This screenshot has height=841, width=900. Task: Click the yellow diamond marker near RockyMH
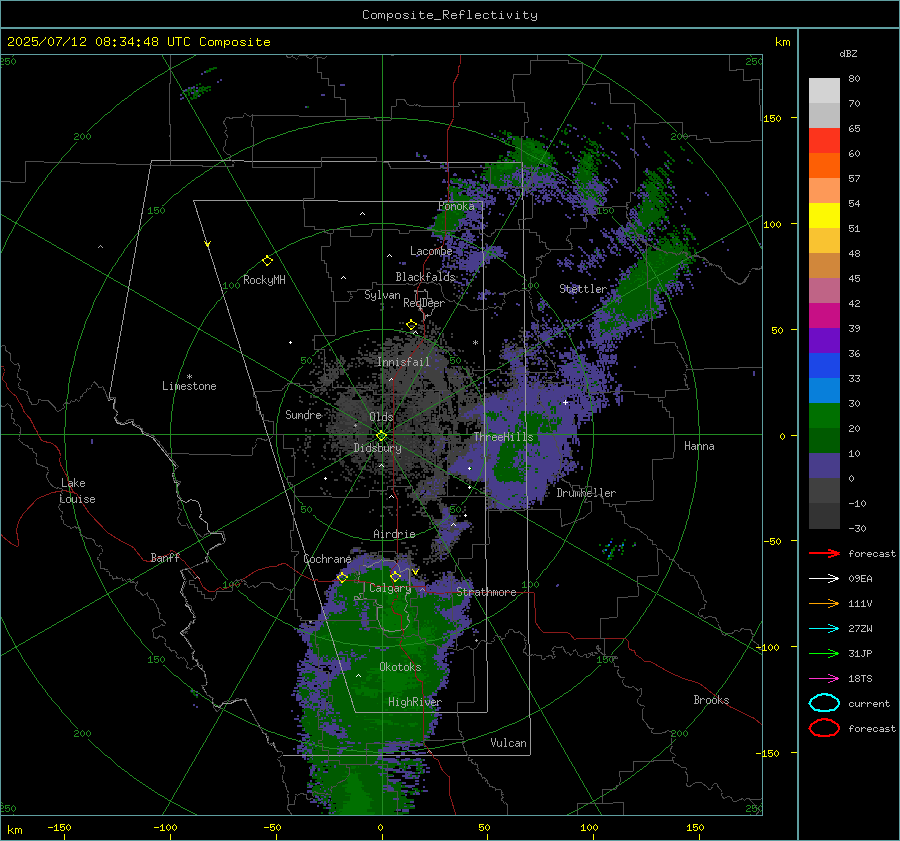267,261
